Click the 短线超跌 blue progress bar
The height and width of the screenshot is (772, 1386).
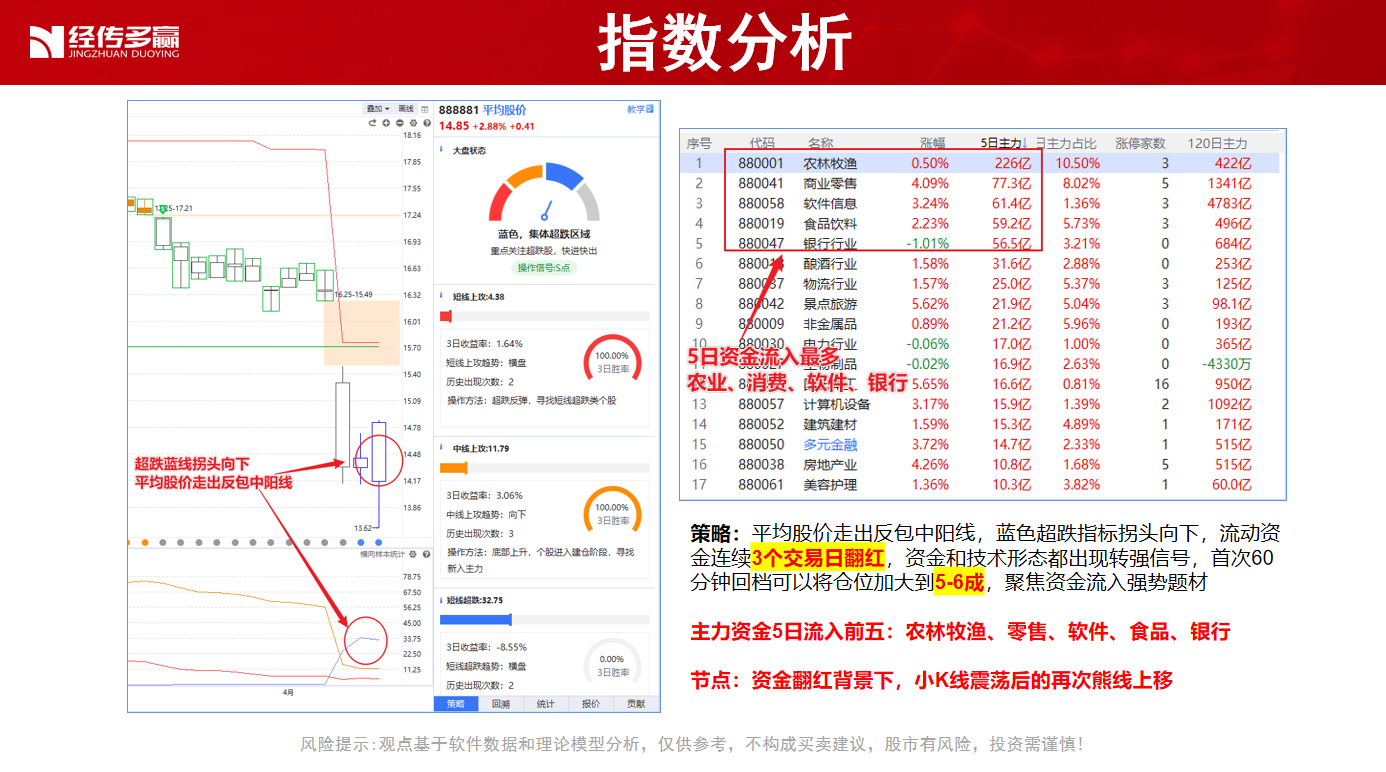pos(476,620)
